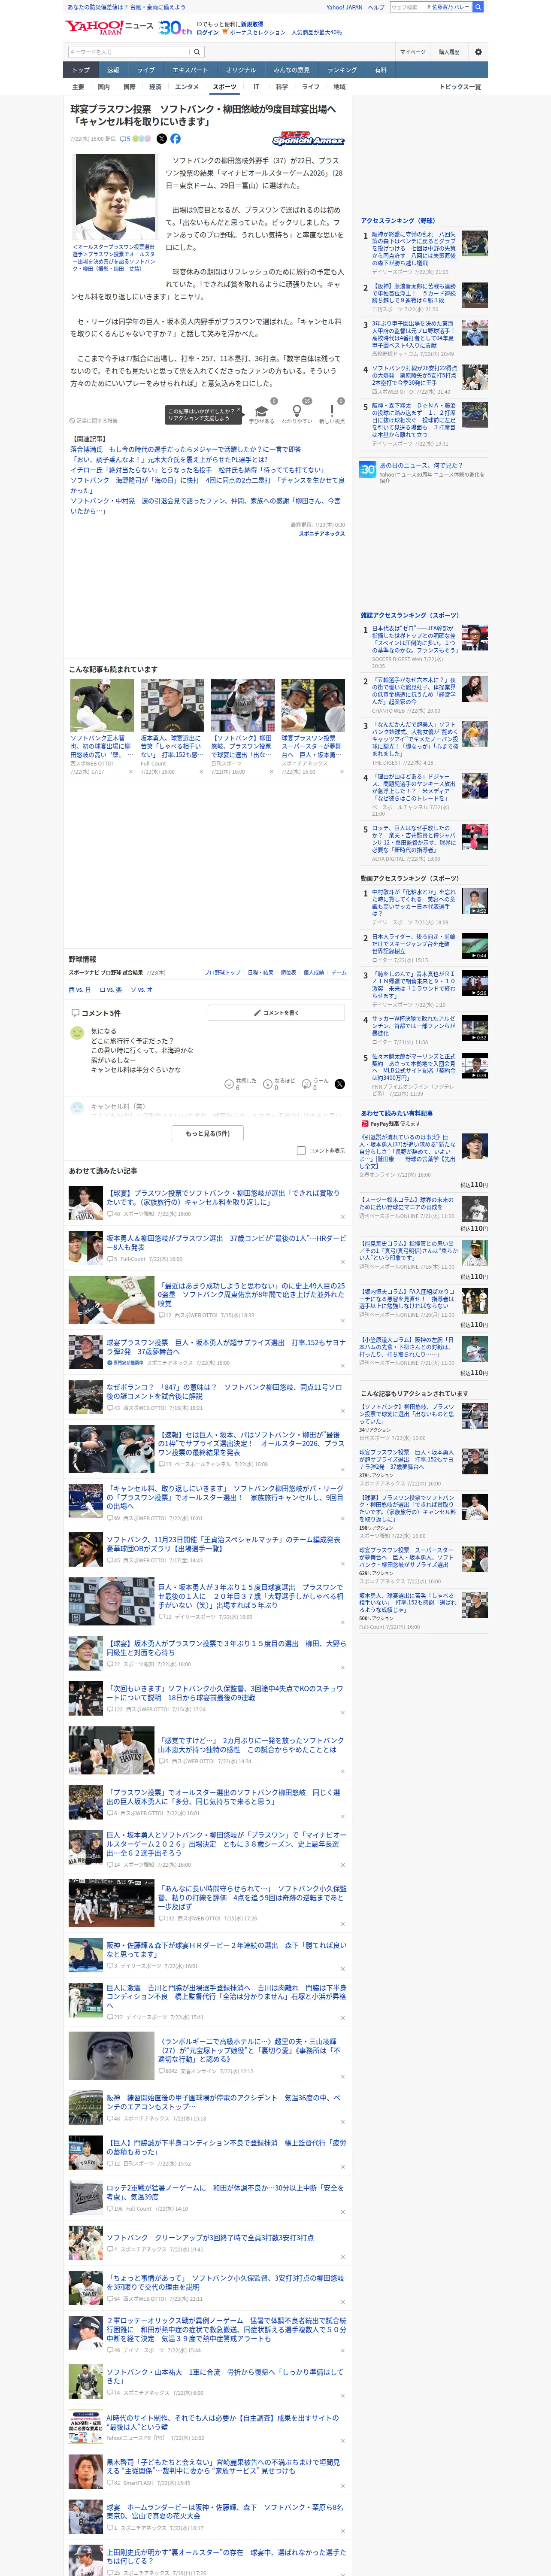The height and width of the screenshot is (2576, 551).
Task: Open the 順位表 link
Action: 288,972
